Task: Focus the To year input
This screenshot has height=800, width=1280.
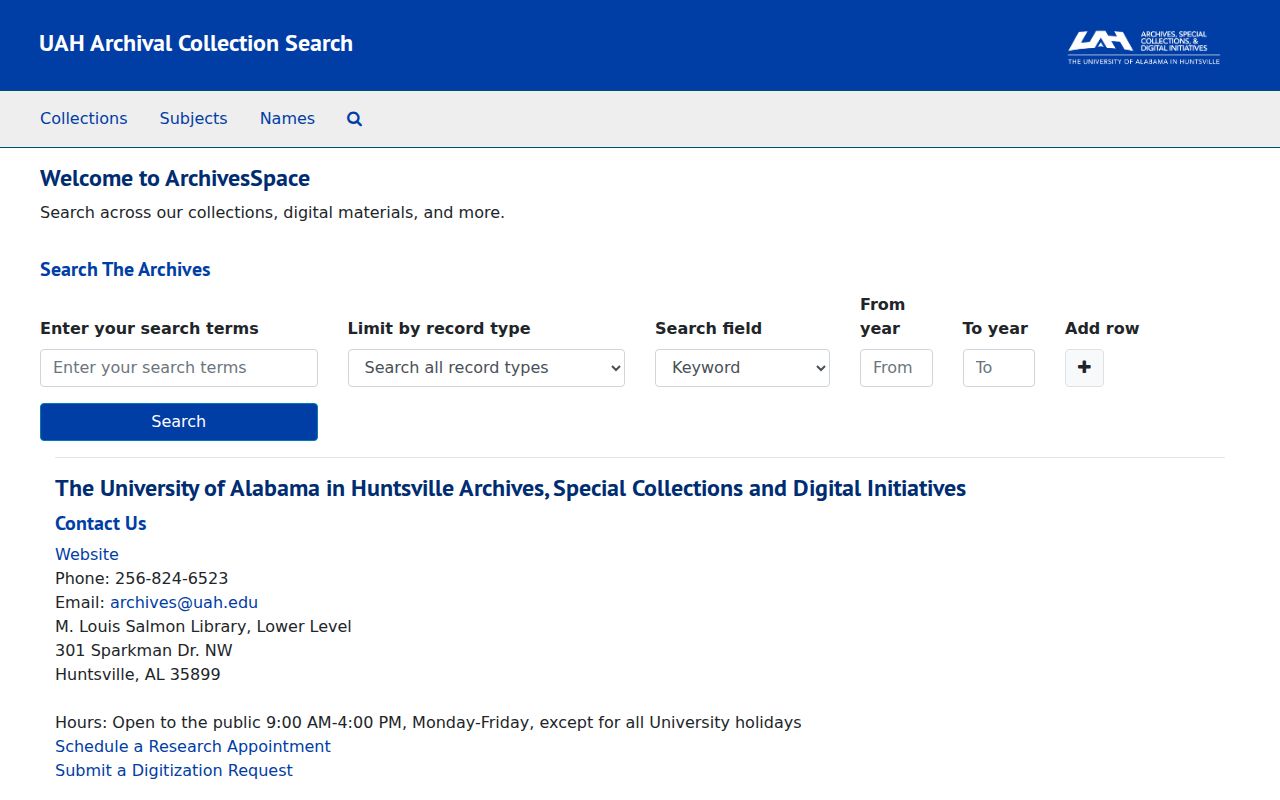Action: 999,368
